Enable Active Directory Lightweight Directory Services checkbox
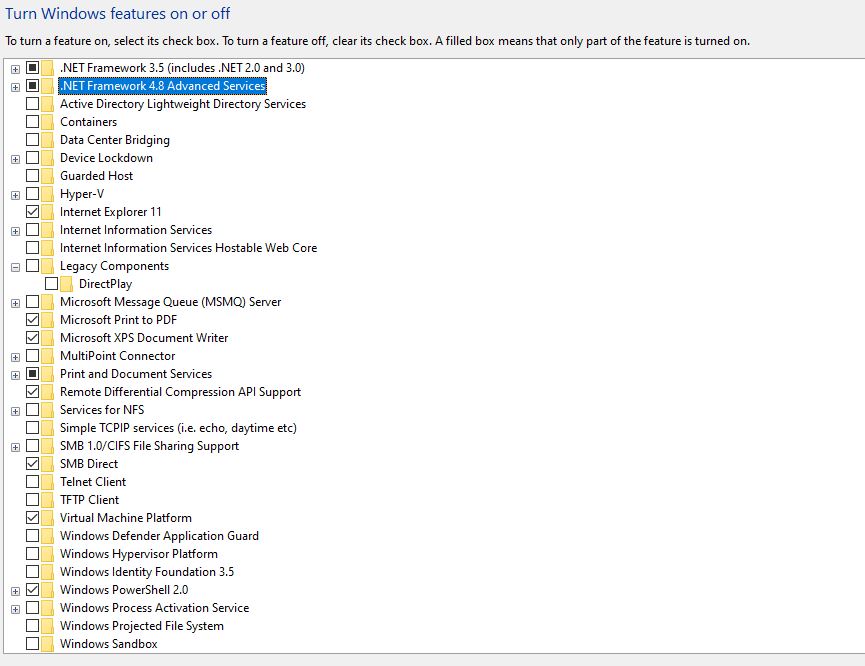This screenshot has height=666, width=865. pos(33,104)
